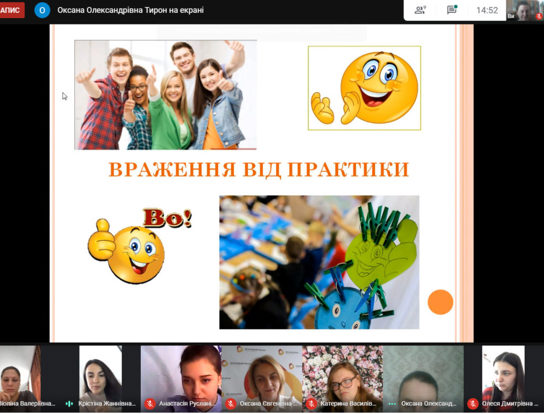The width and height of the screenshot is (544, 414).
Task: Click the self-view thumbnail in top corner
Action: 525,10
